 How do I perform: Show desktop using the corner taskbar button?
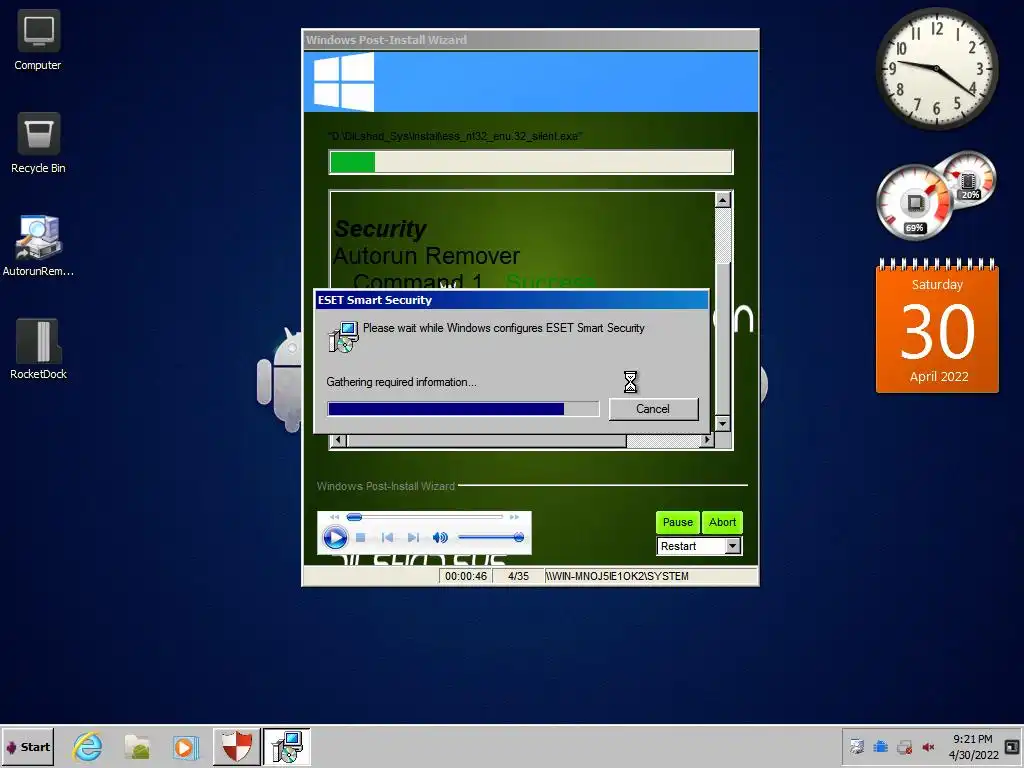[x=1012, y=746]
